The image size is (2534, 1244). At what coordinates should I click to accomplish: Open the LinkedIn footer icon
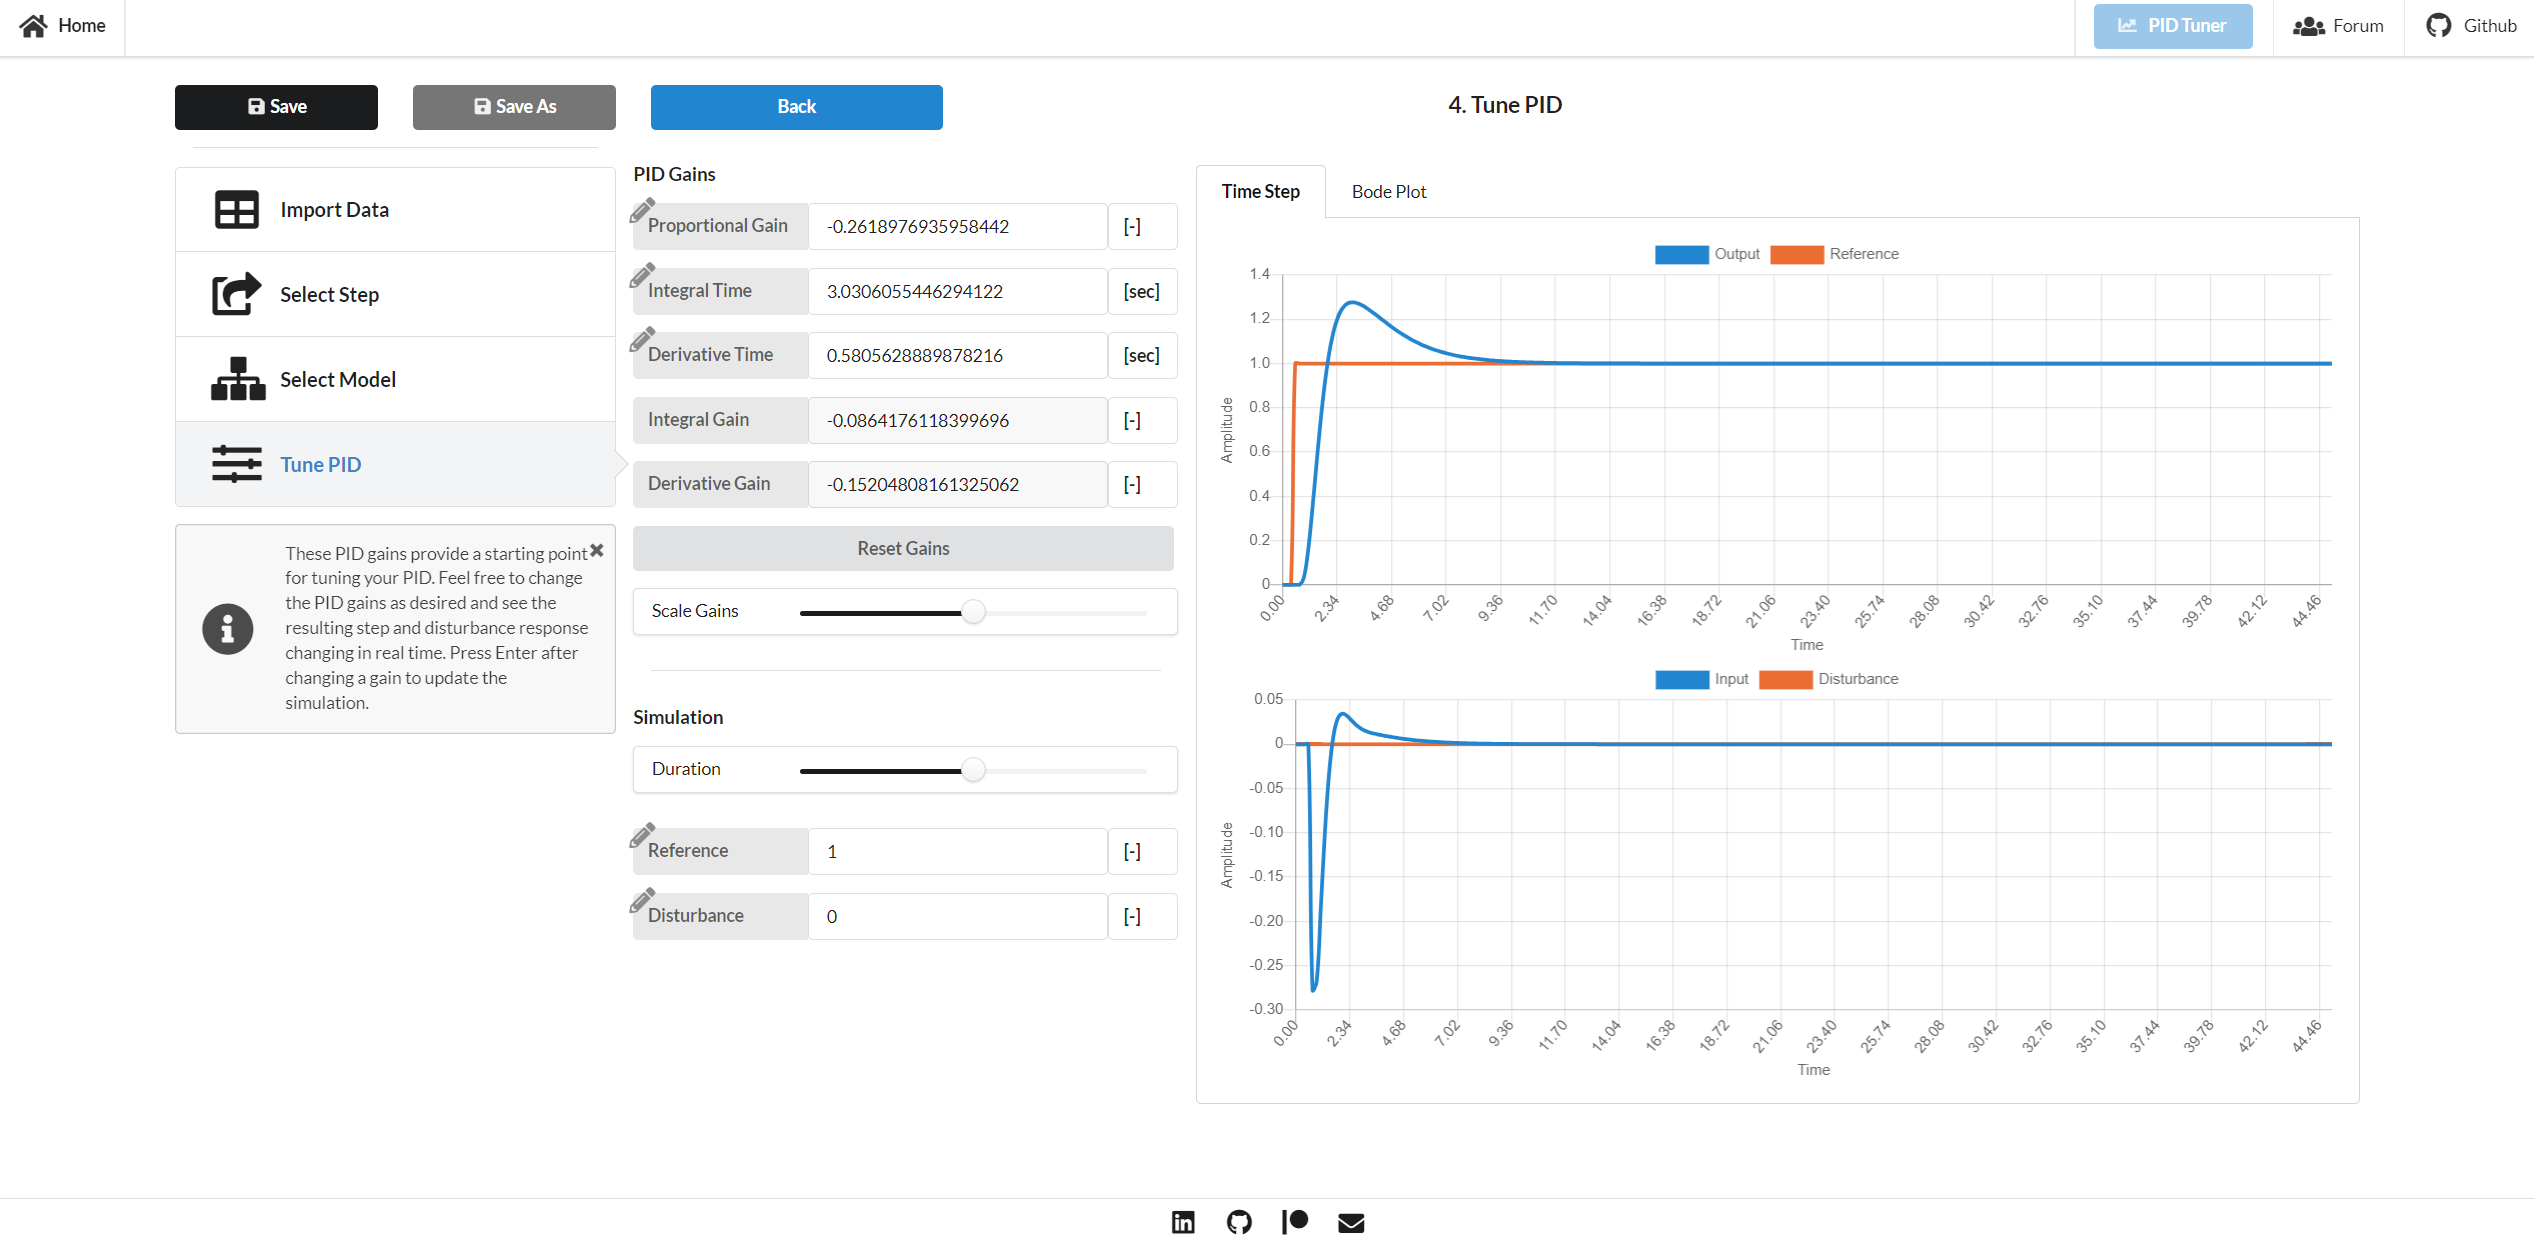(x=1183, y=1222)
